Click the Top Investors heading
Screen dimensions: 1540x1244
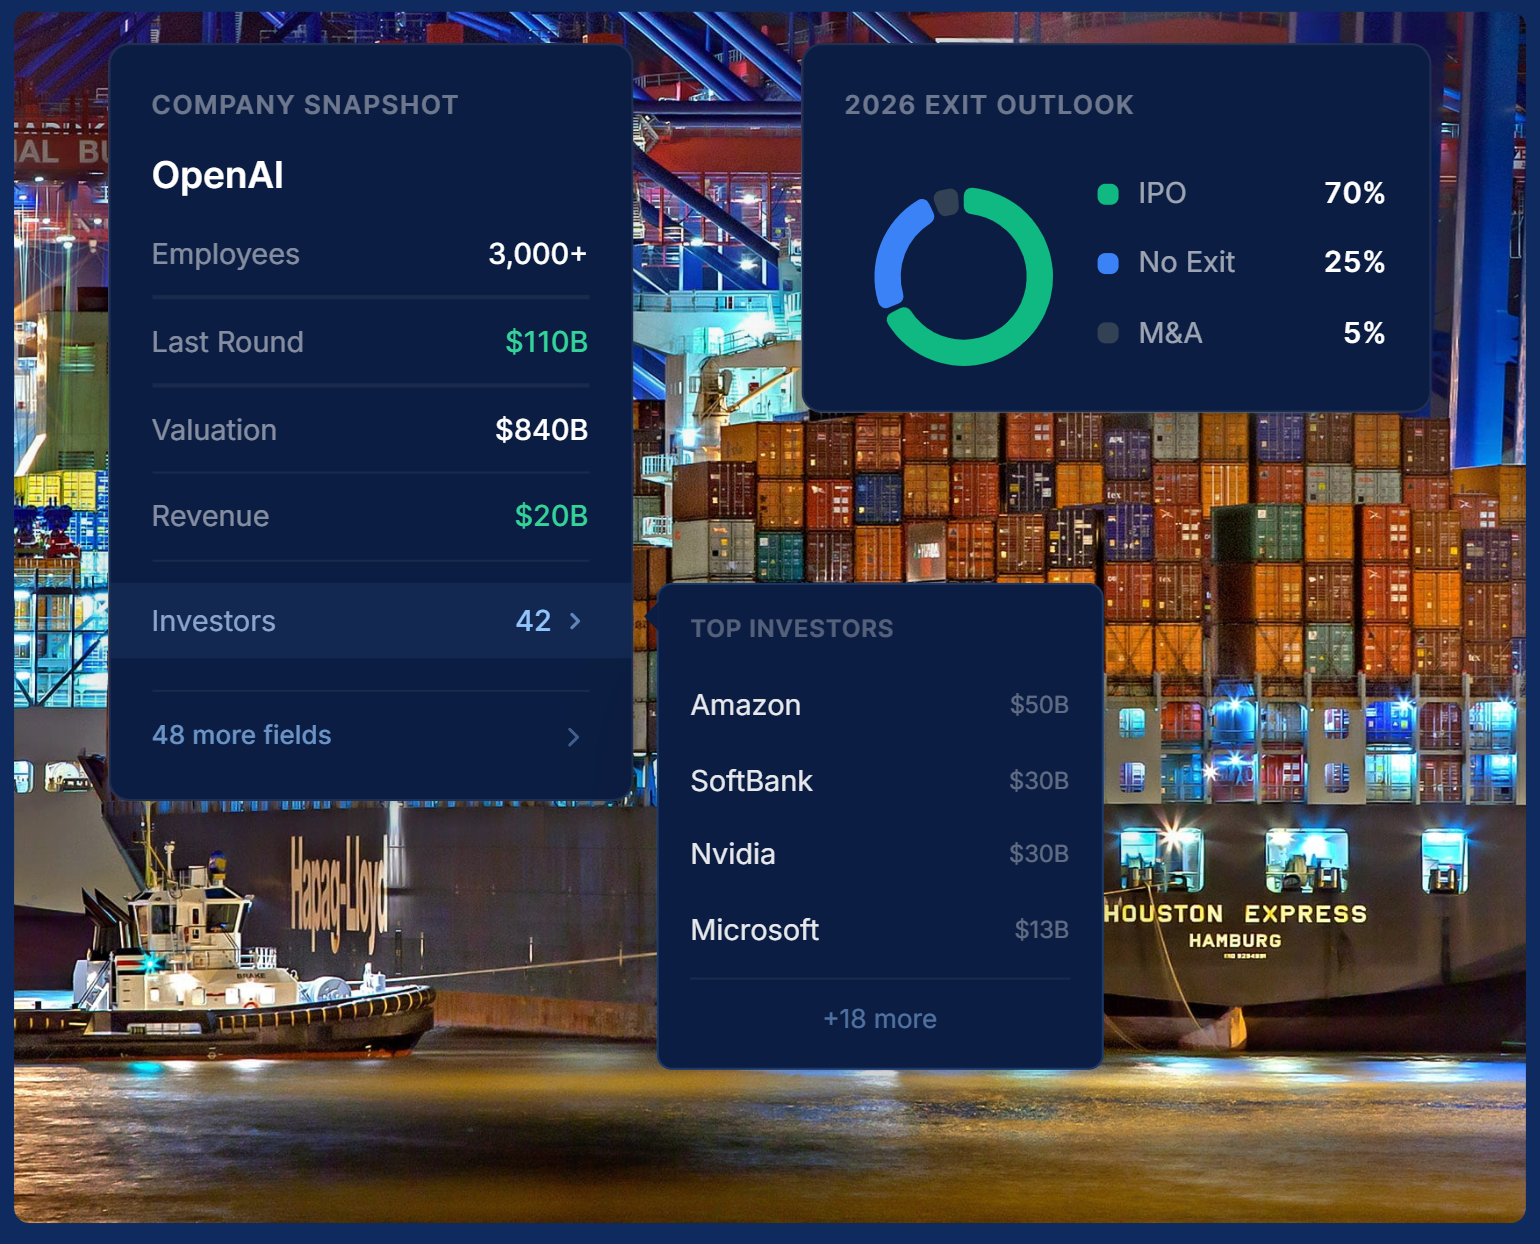coord(792,628)
